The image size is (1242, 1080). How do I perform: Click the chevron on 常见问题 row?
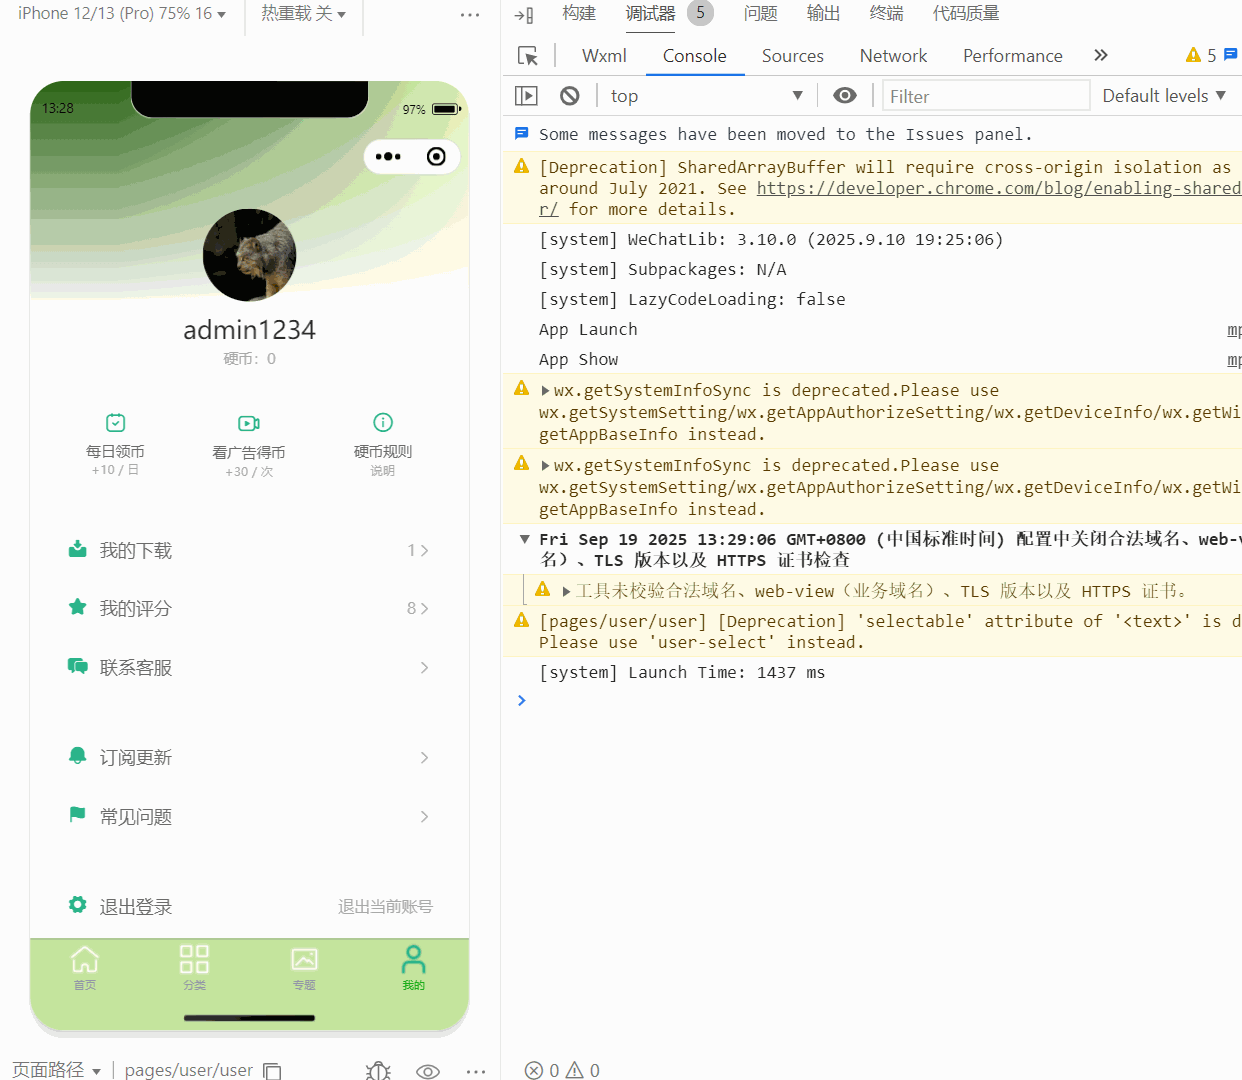pyautogui.click(x=424, y=817)
